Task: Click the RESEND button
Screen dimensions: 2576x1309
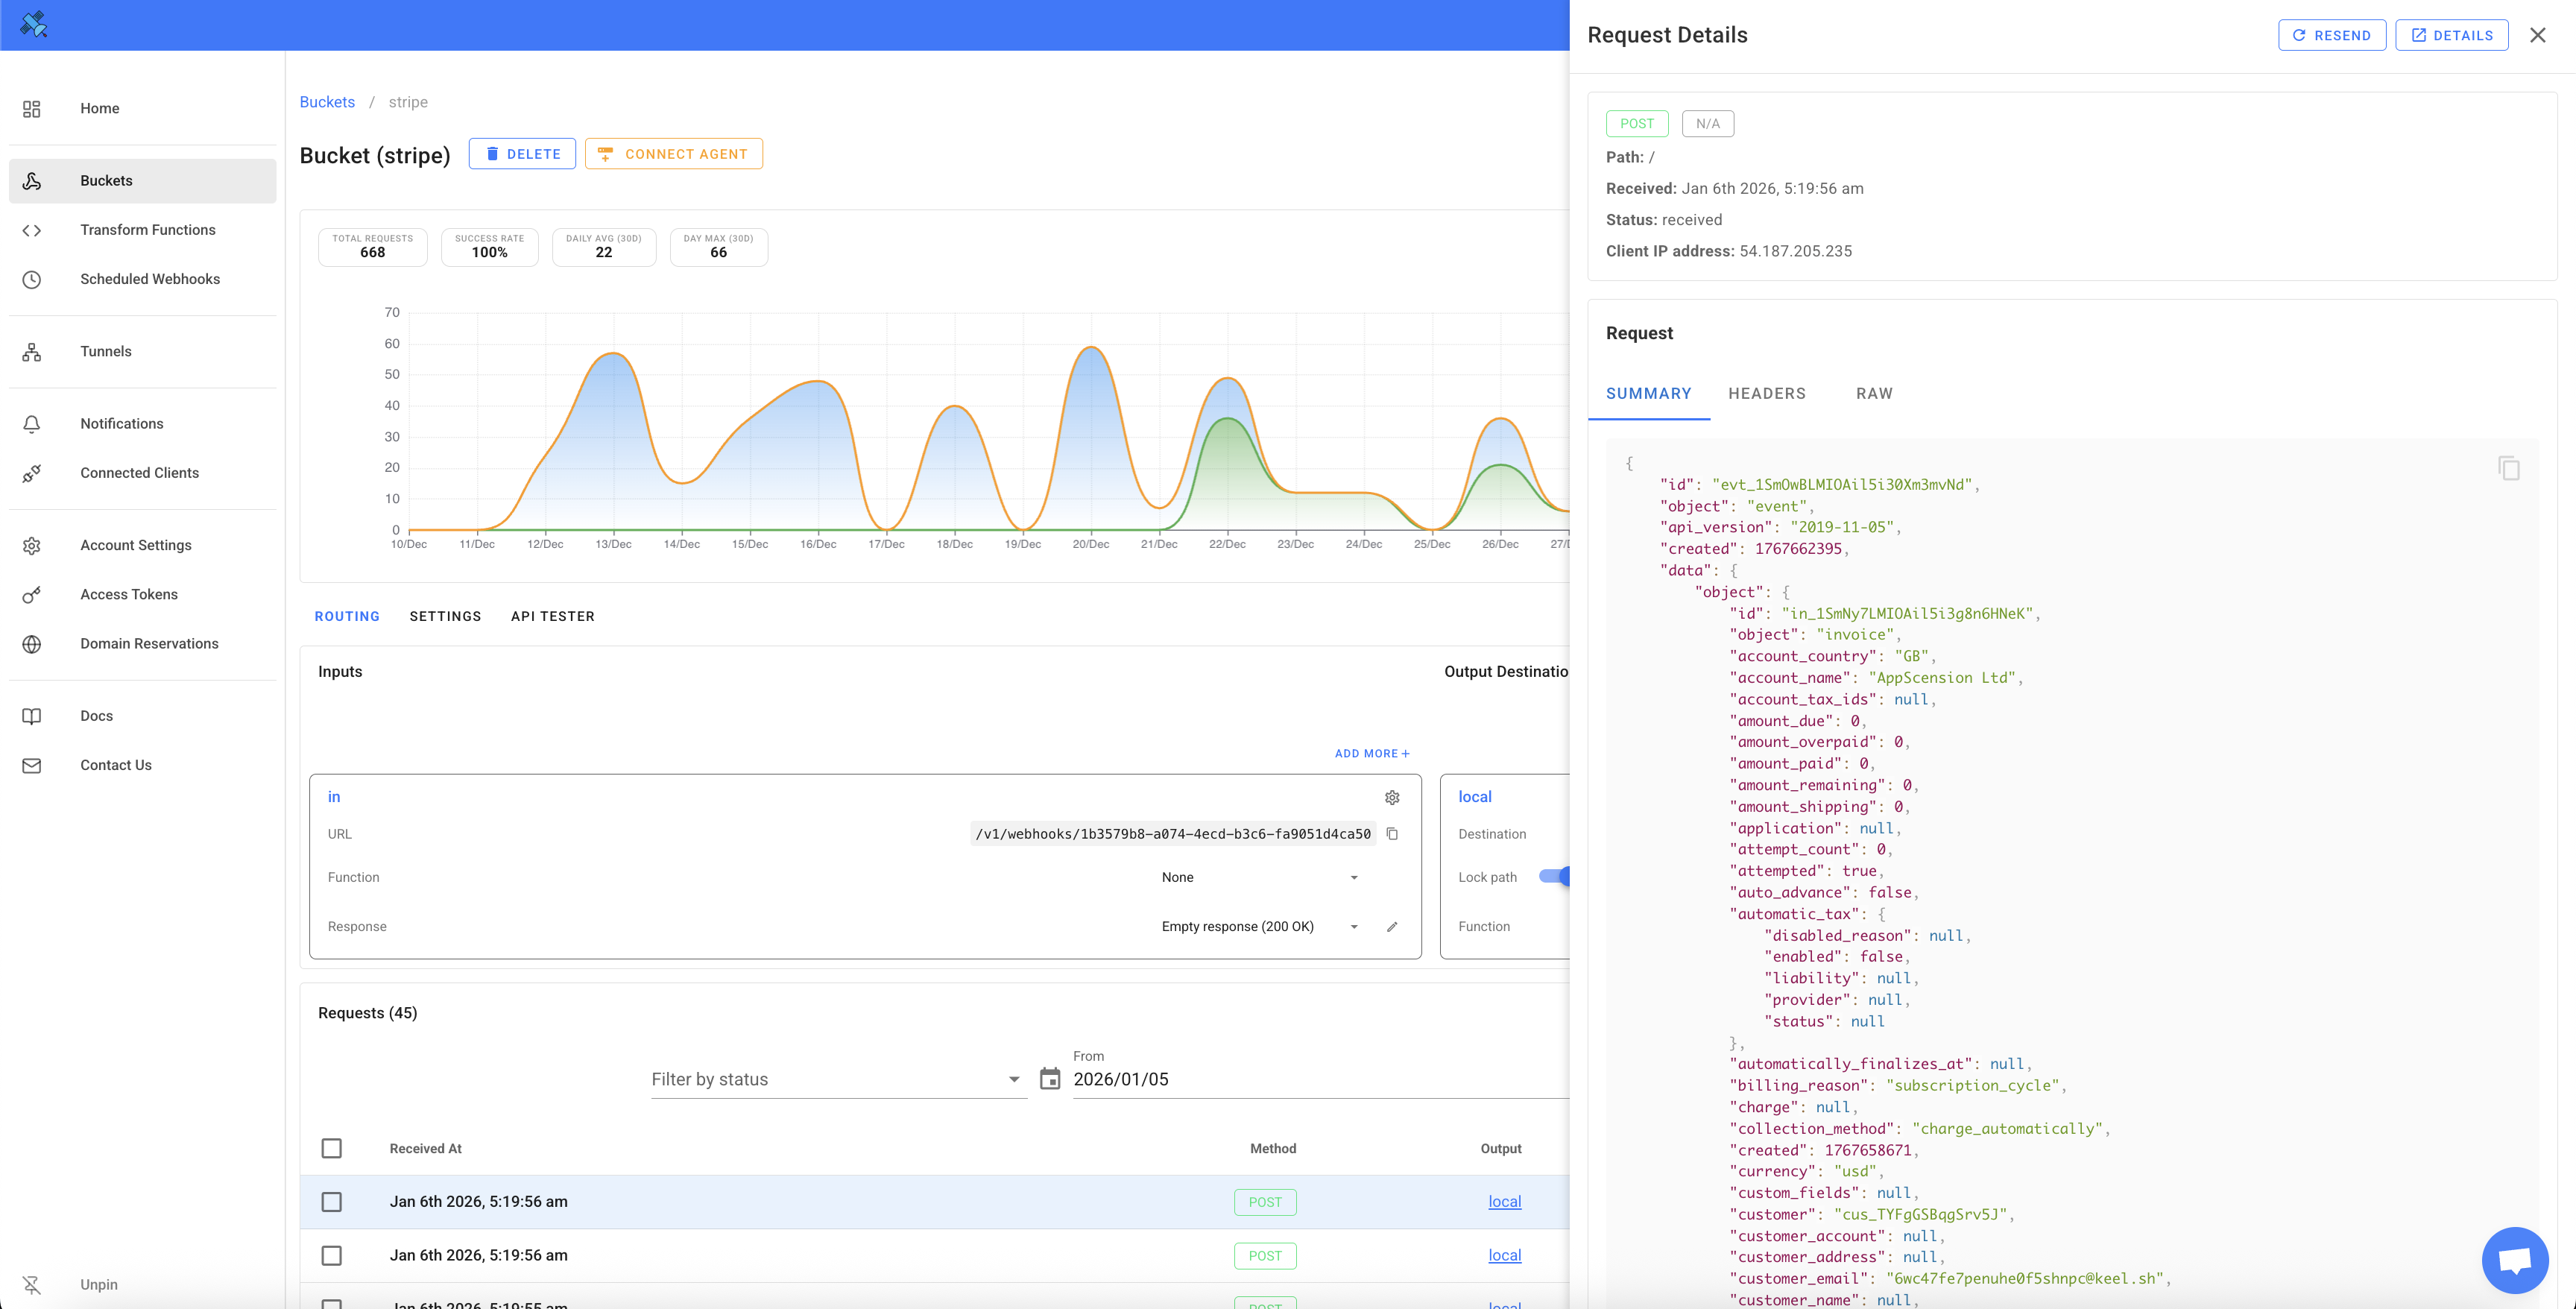Action: click(x=2332, y=35)
